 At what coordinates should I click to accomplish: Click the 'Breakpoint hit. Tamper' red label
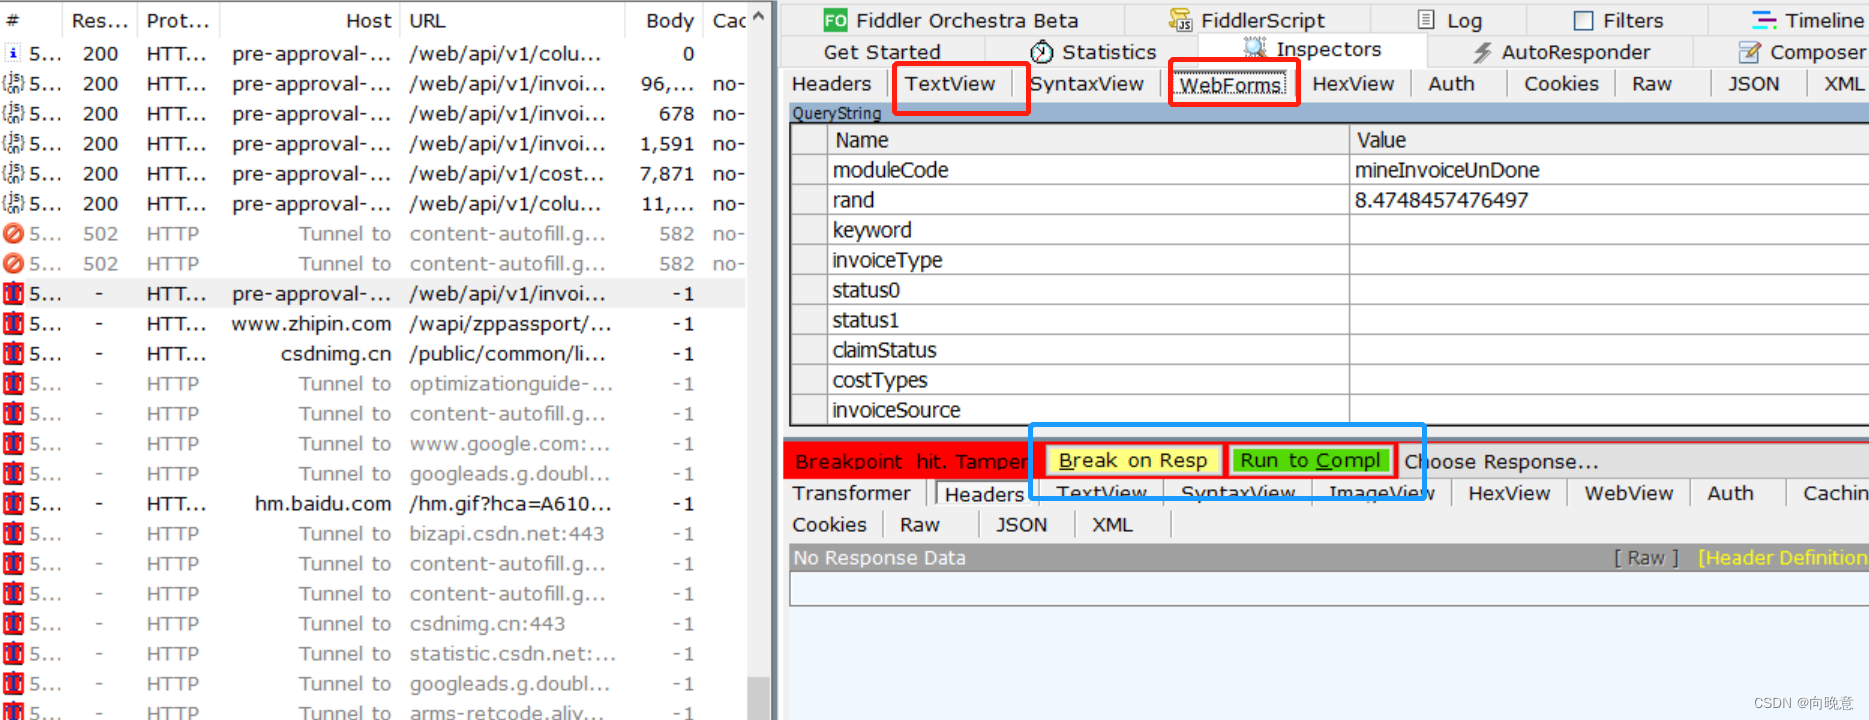coord(910,461)
